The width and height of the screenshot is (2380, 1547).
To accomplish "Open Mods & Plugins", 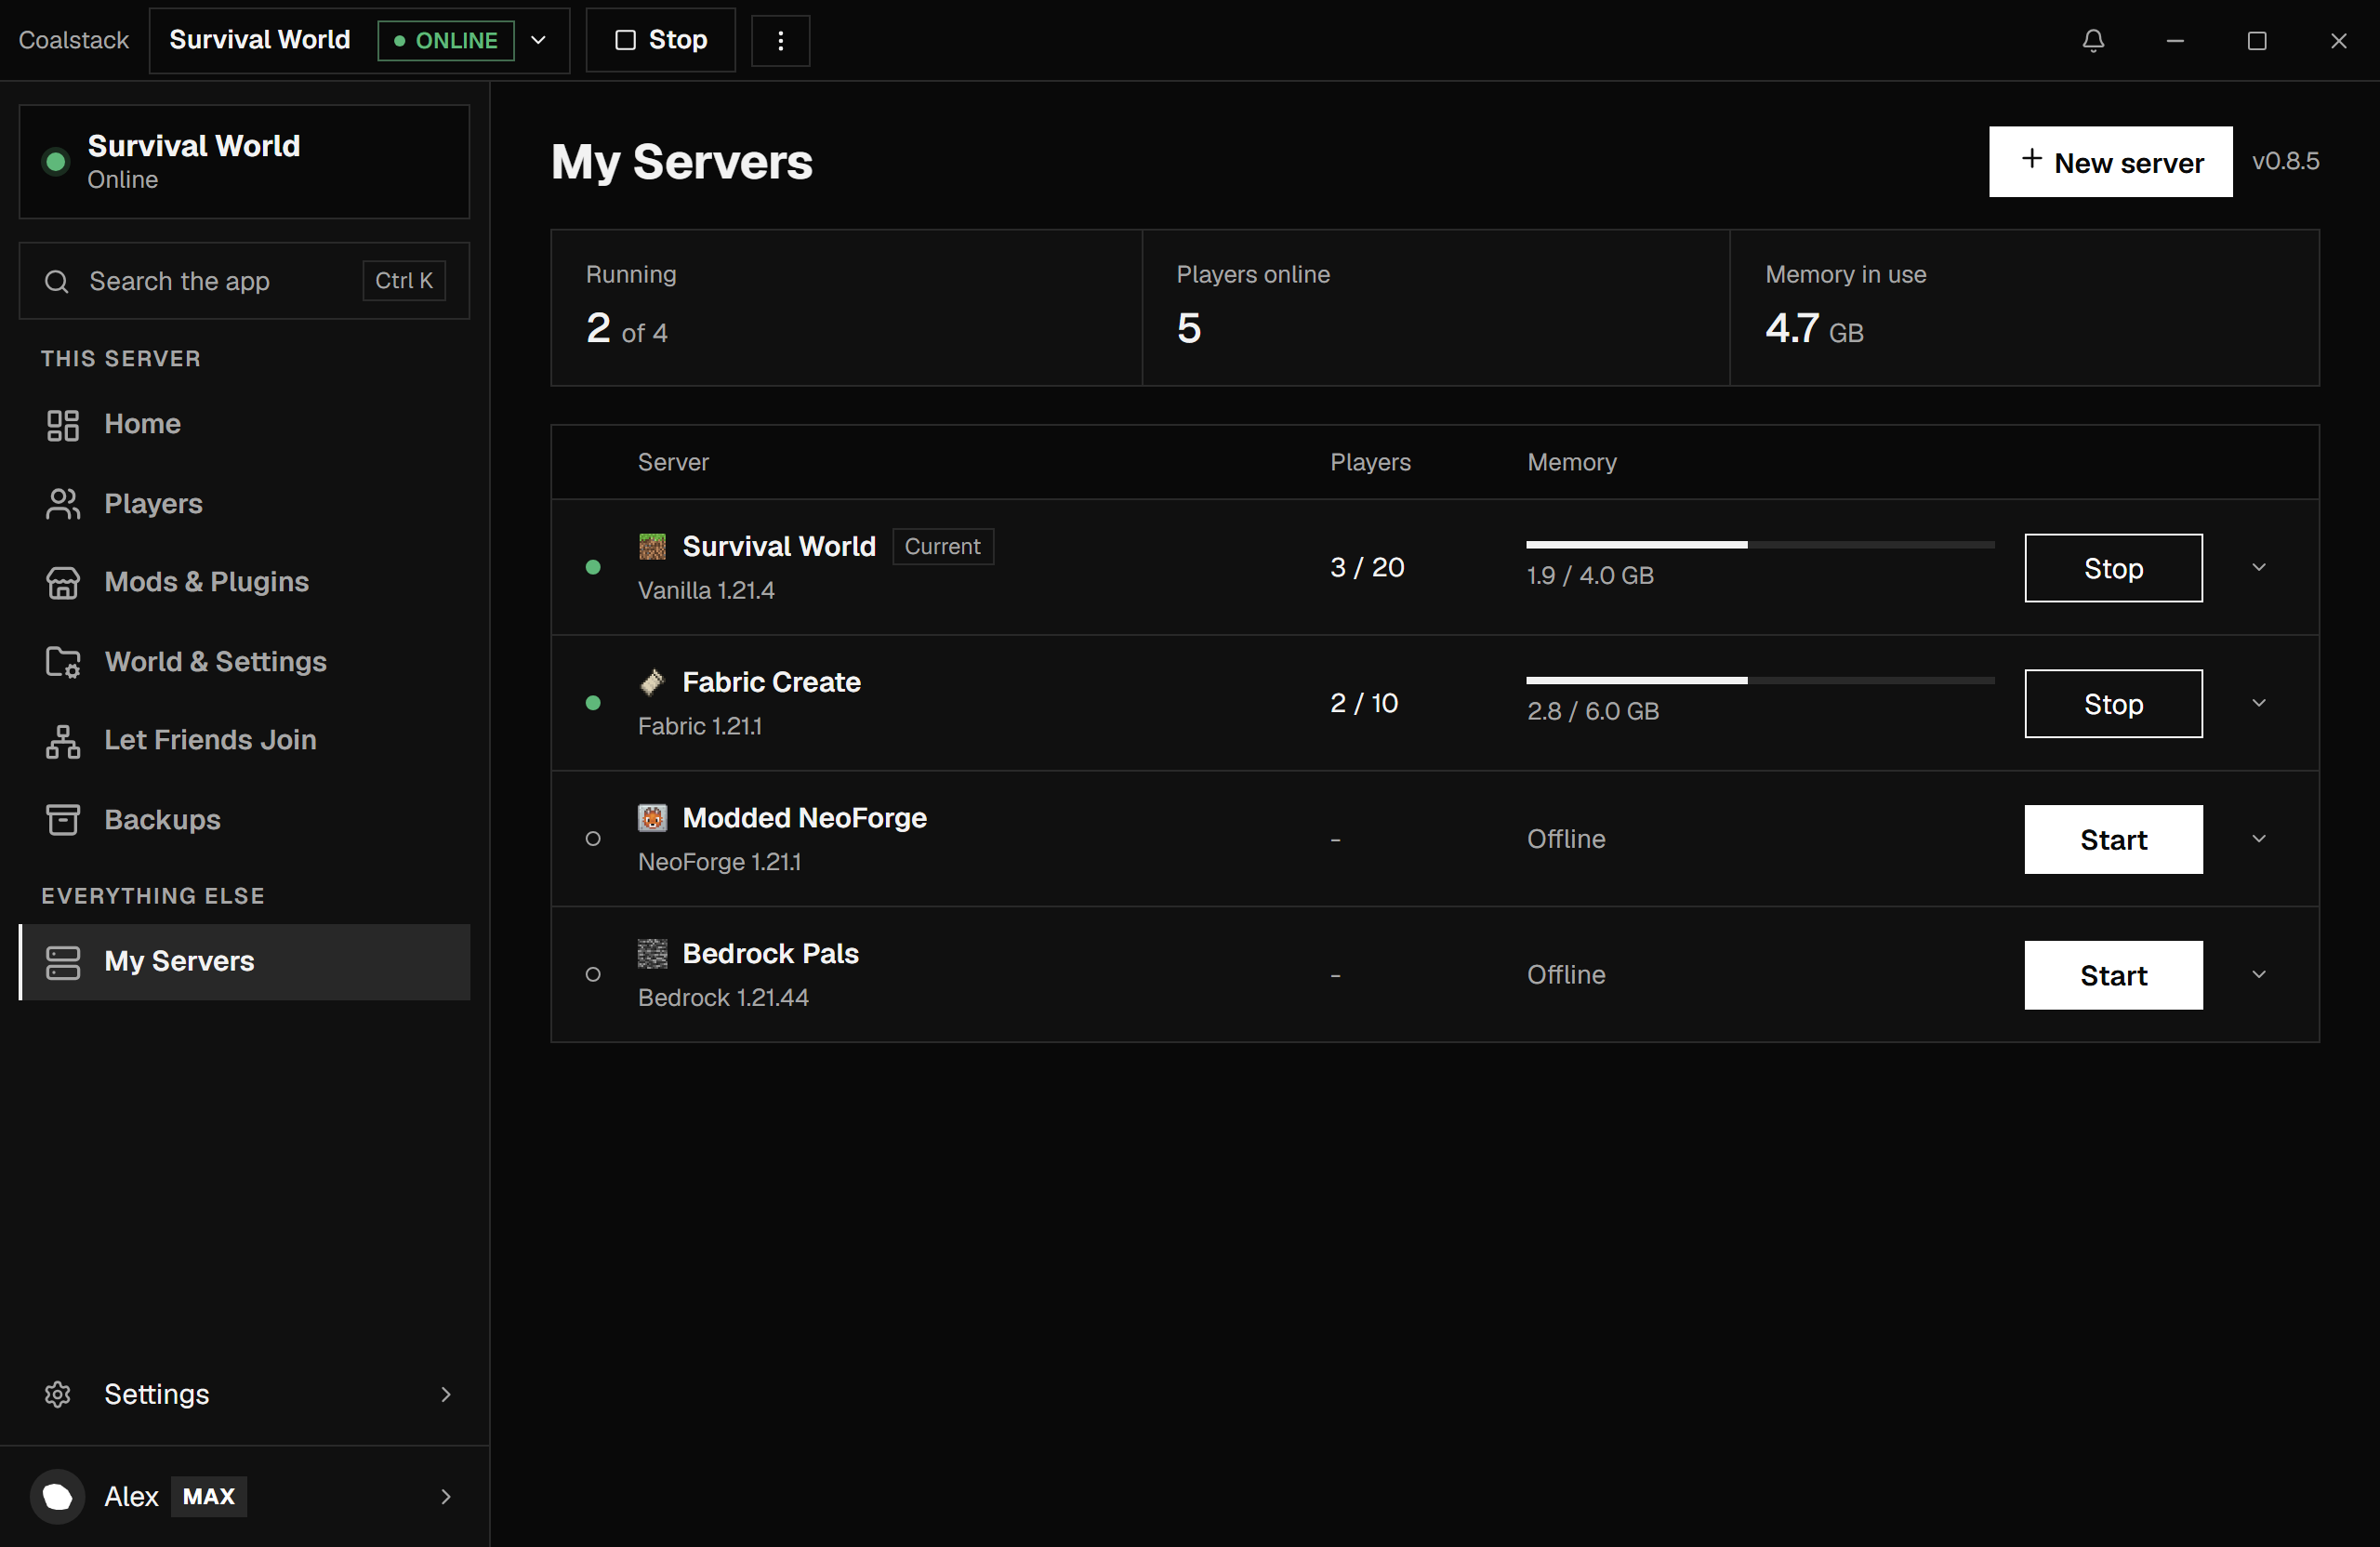I will (244, 582).
